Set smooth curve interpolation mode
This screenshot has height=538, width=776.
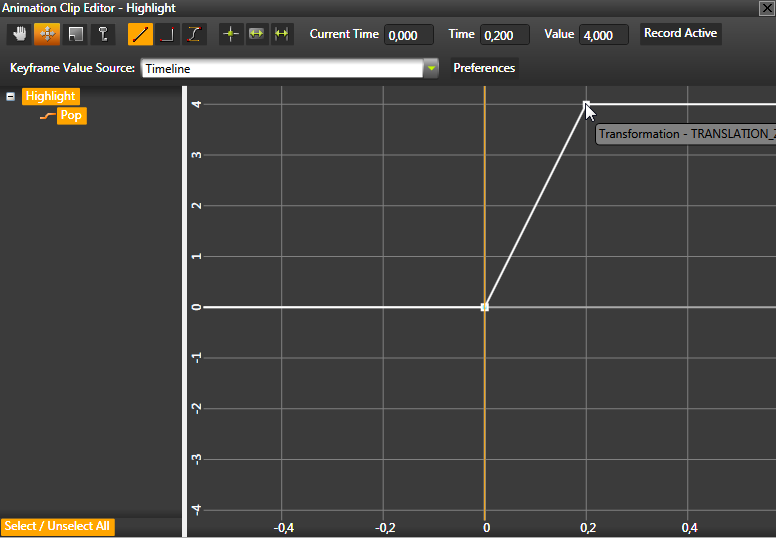coord(194,34)
